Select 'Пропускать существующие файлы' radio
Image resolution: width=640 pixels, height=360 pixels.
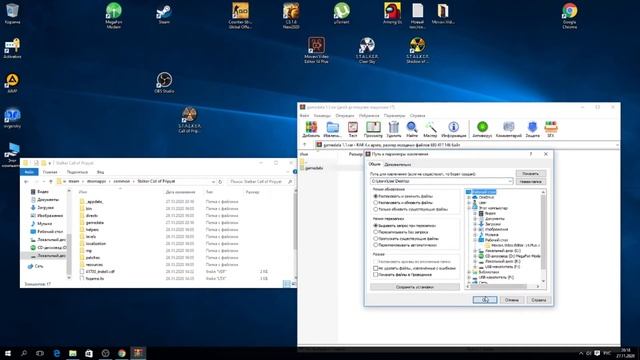click(x=376, y=238)
